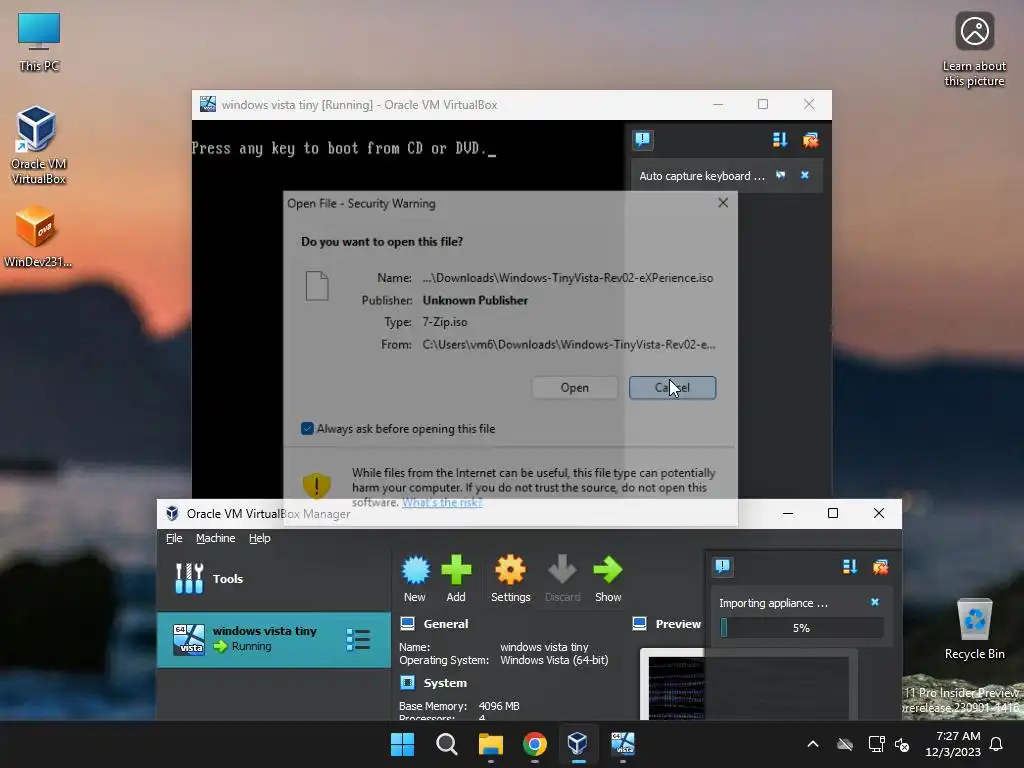This screenshot has width=1024, height=768.
Task: Switch to VirtualBox Manager taskbar icon
Action: pos(577,744)
